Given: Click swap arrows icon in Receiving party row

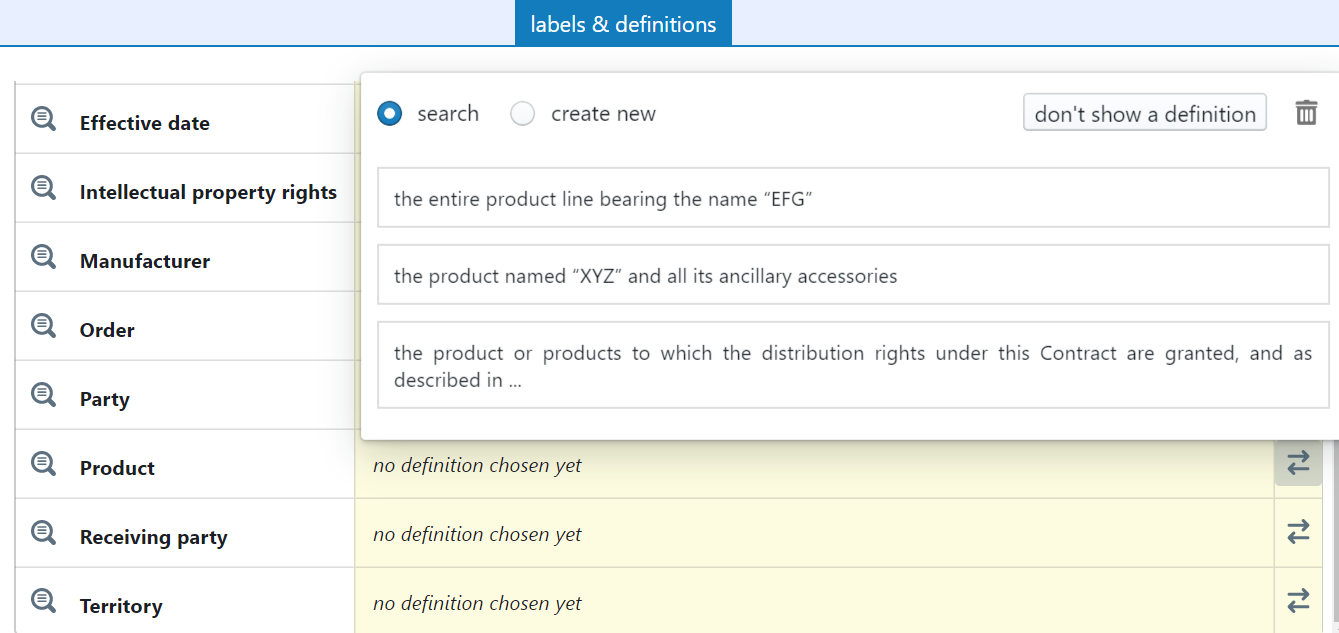Looking at the screenshot, I should 1298,532.
